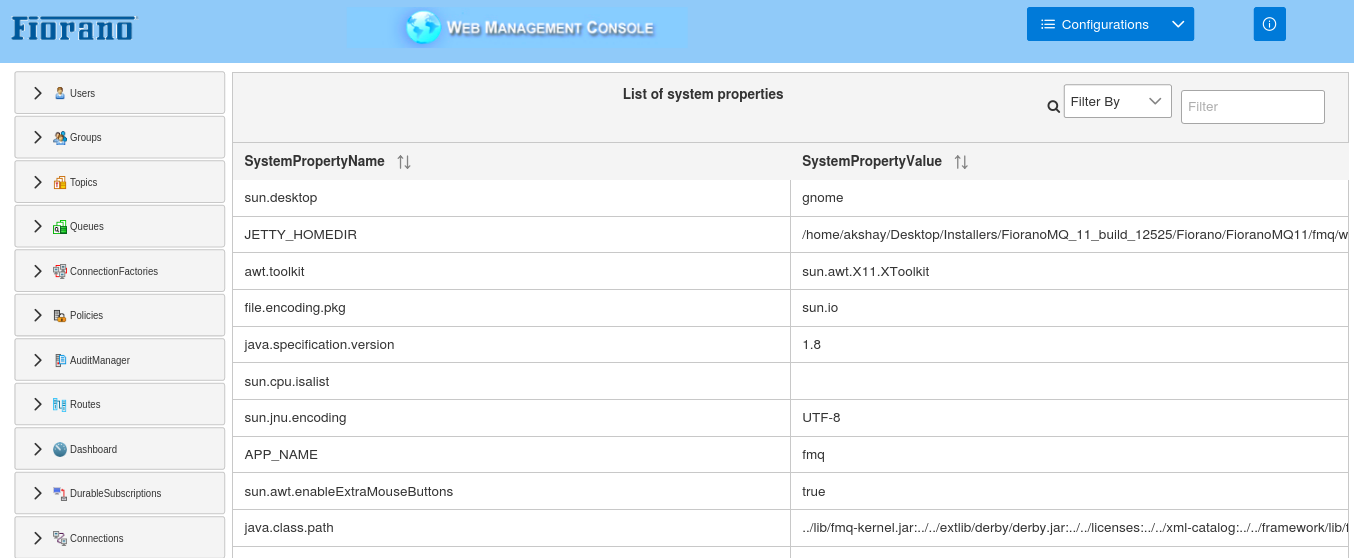Expand the Queues chevron
Screen dimensions: 1354x558
(x=37, y=226)
